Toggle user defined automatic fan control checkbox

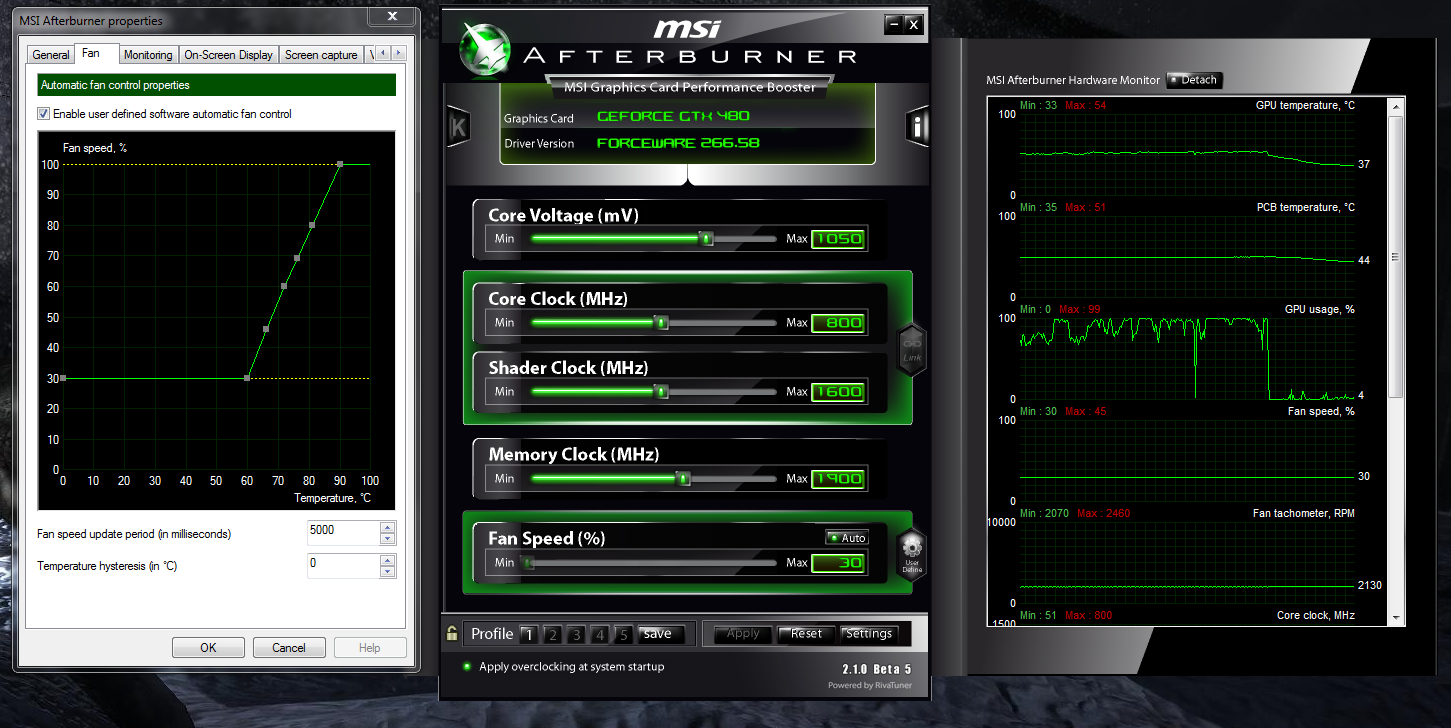[43, 114]
